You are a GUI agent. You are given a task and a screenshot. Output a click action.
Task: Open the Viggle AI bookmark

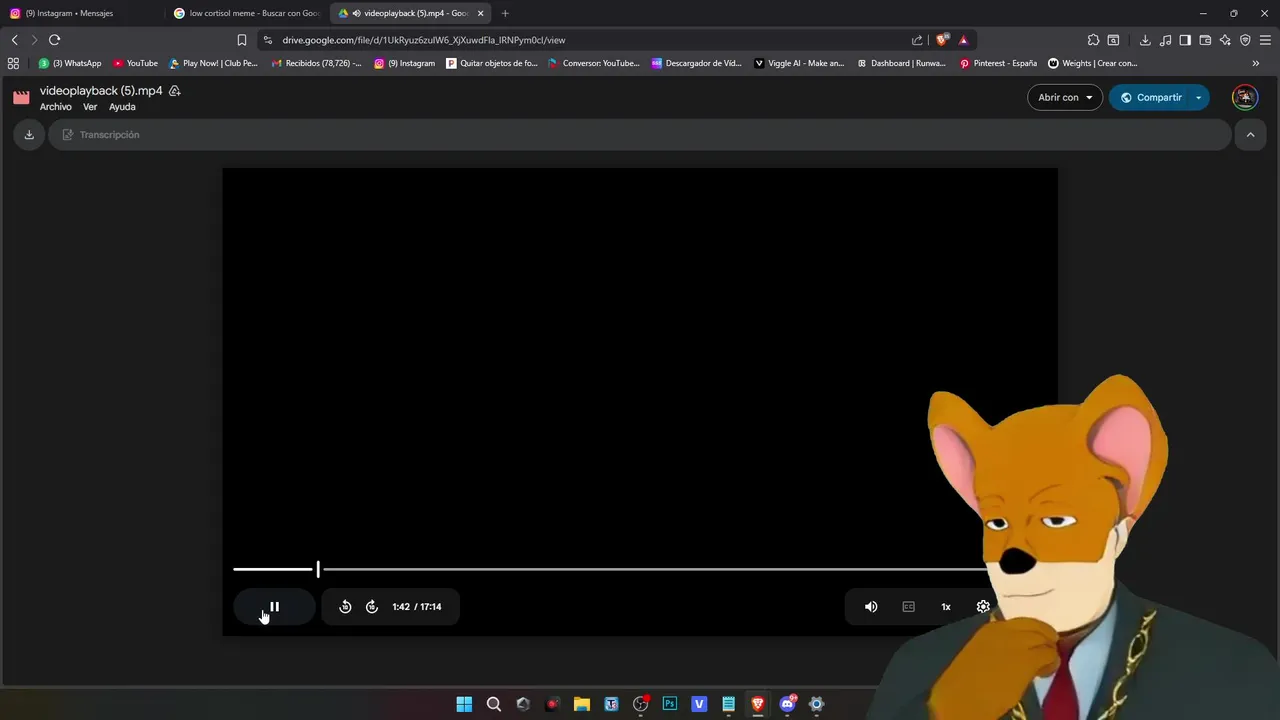click(799, 63)
